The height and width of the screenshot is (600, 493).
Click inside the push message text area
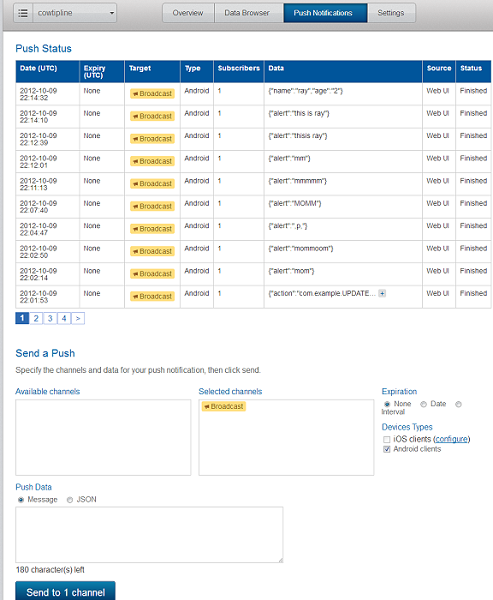click(x=149, y=535)
